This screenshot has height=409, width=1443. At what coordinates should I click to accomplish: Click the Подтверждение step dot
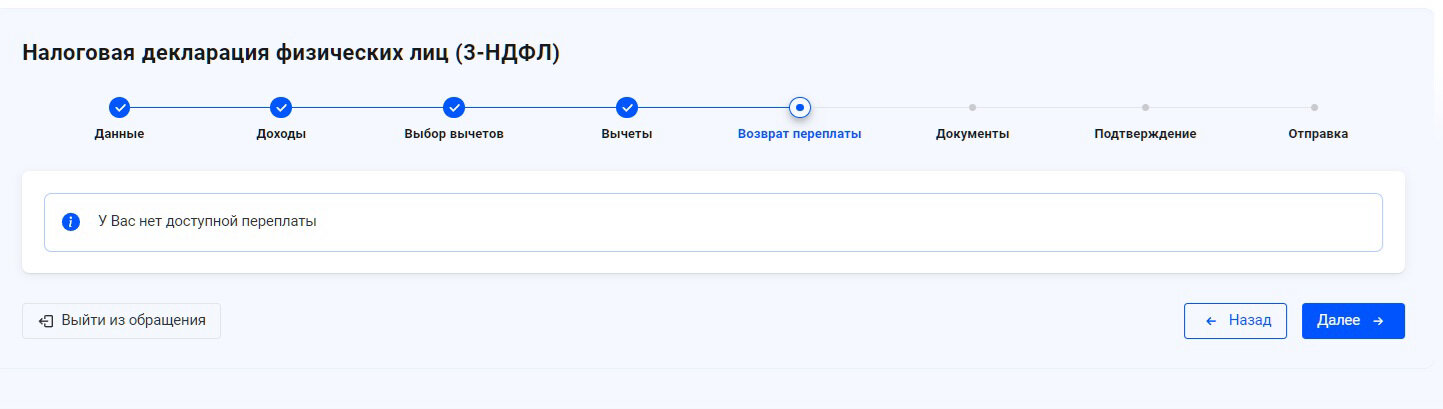click(x=1145, y=107)
